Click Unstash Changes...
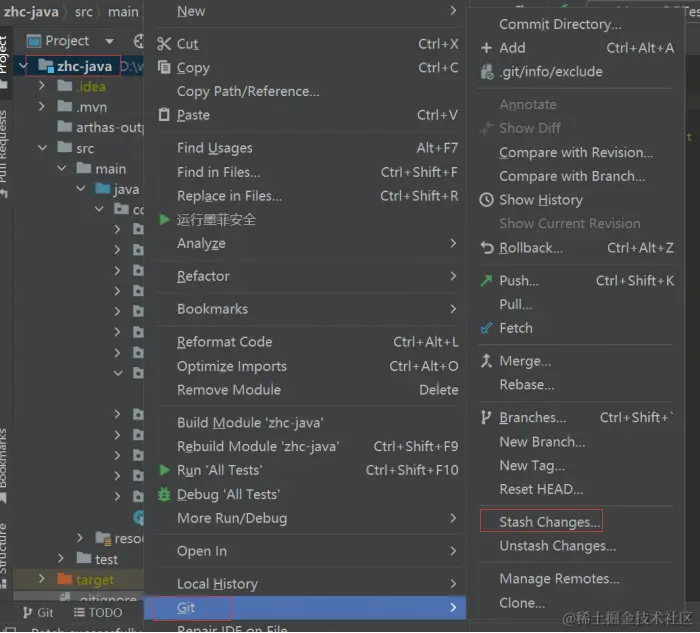Image resolution: width=700 pixels, height=633 pixels. tap(576, 546)
